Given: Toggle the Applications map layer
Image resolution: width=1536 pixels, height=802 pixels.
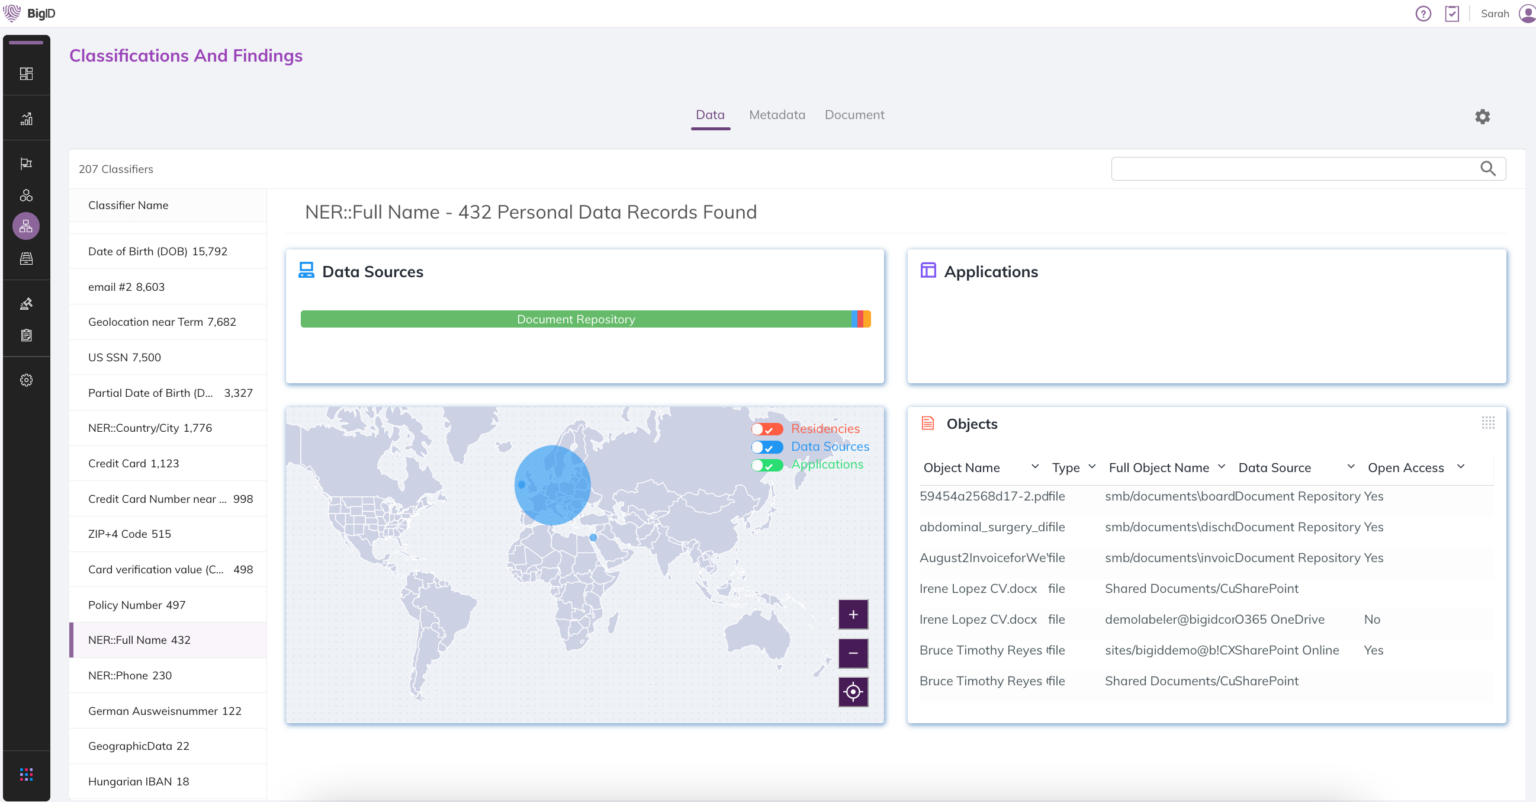Looking at the screenshot, I should (x=767, y=465).
